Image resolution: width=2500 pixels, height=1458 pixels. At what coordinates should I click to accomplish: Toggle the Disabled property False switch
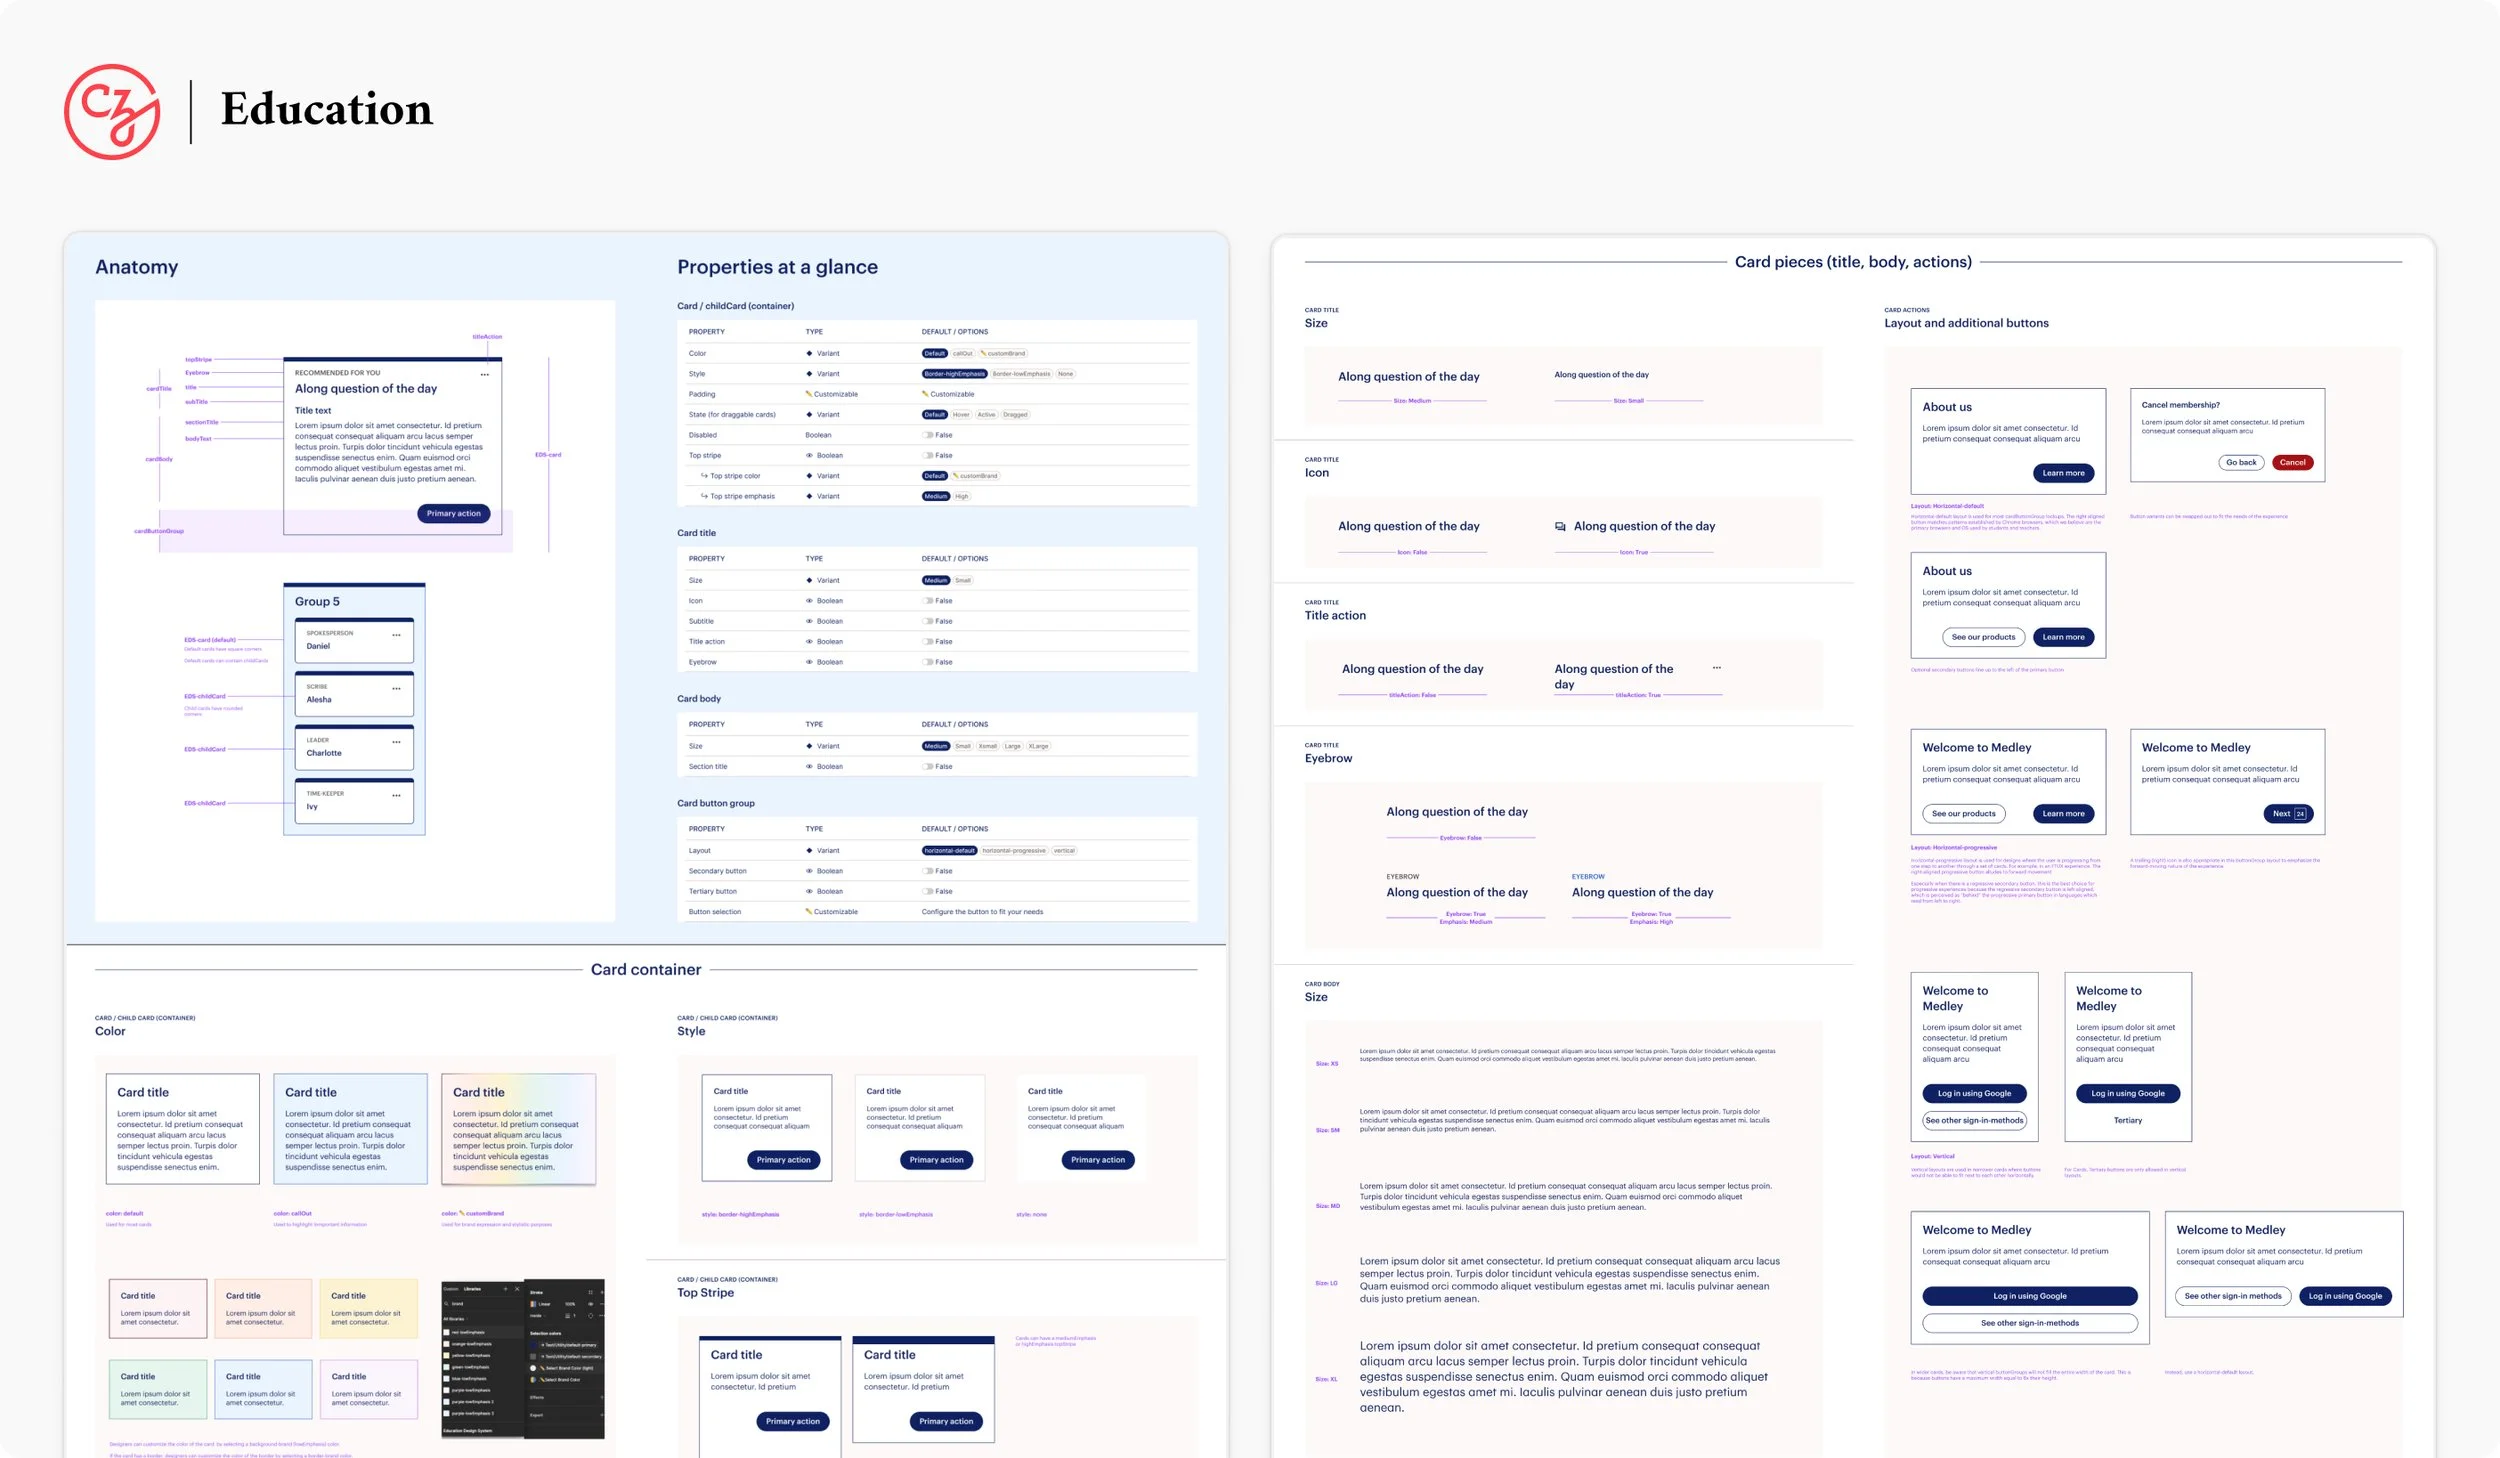coord(928,435)
